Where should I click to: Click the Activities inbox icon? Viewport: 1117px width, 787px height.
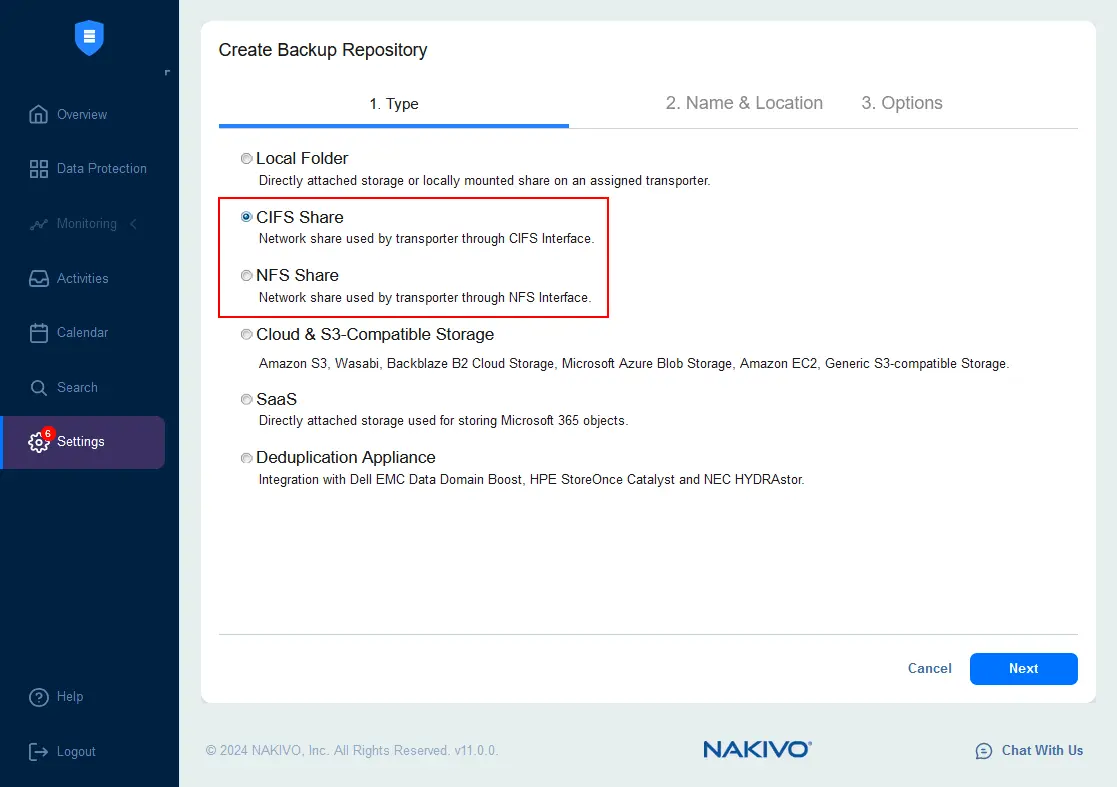coord(38,278)
